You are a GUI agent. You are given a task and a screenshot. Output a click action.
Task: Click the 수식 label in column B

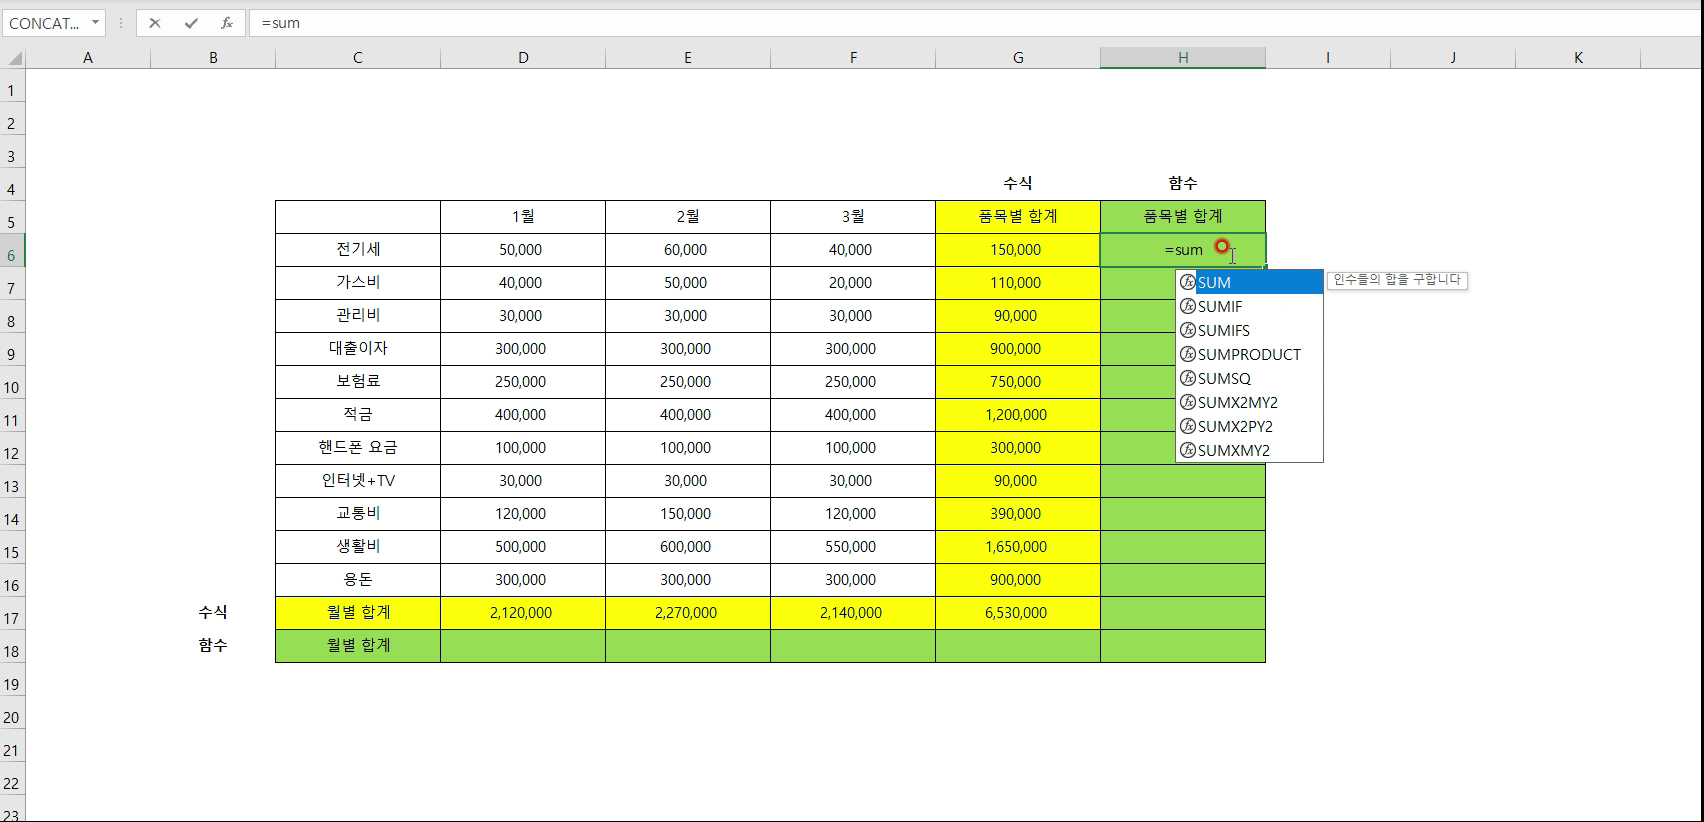click(213, 613)
